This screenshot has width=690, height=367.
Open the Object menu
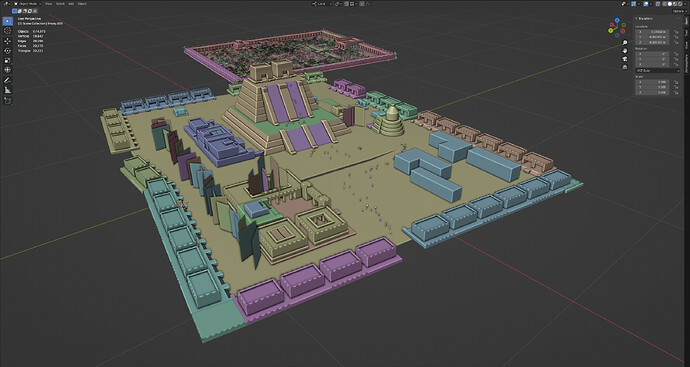(x=82, y=4)
